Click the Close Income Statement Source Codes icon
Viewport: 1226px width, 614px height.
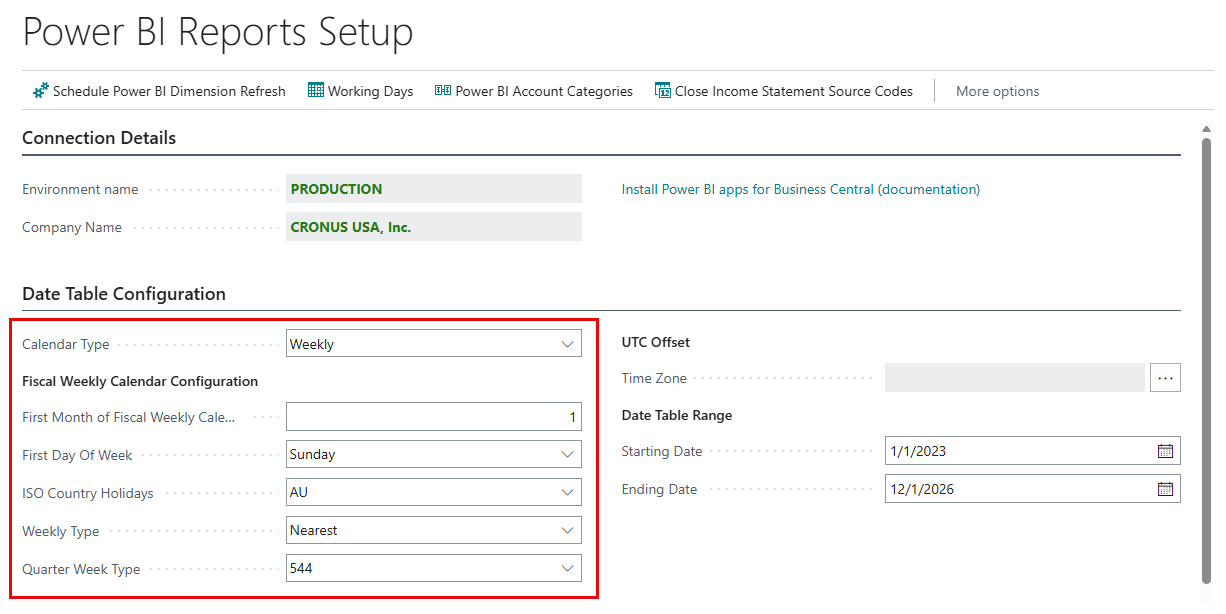pyautogui.click(x=663, y=91)
